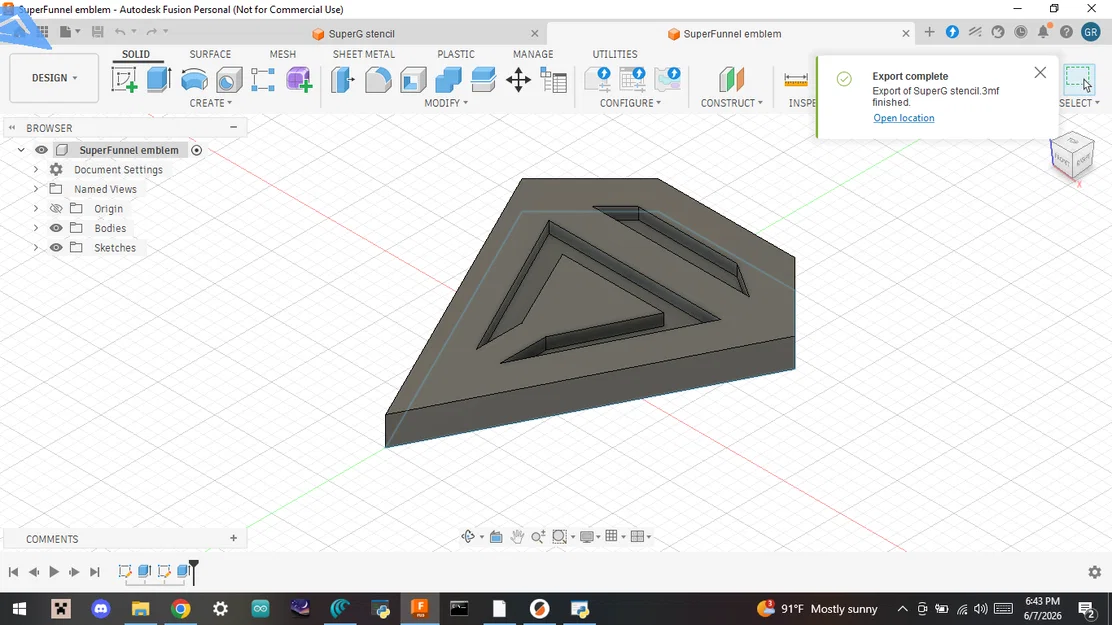Image resolution: width=1112 pixels, height=625 pixels.
Task: Open the Create Form tool
Action: (299, 79)
